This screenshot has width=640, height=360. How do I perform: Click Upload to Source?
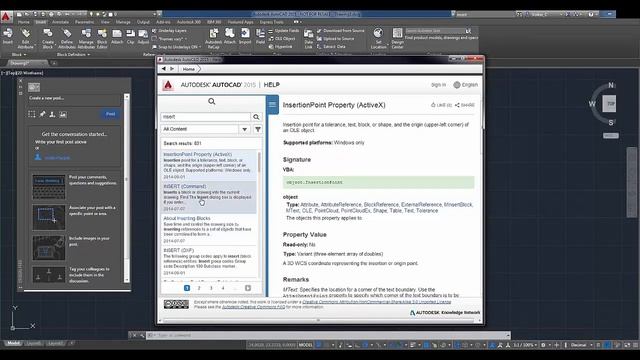(x=336, y=38)
